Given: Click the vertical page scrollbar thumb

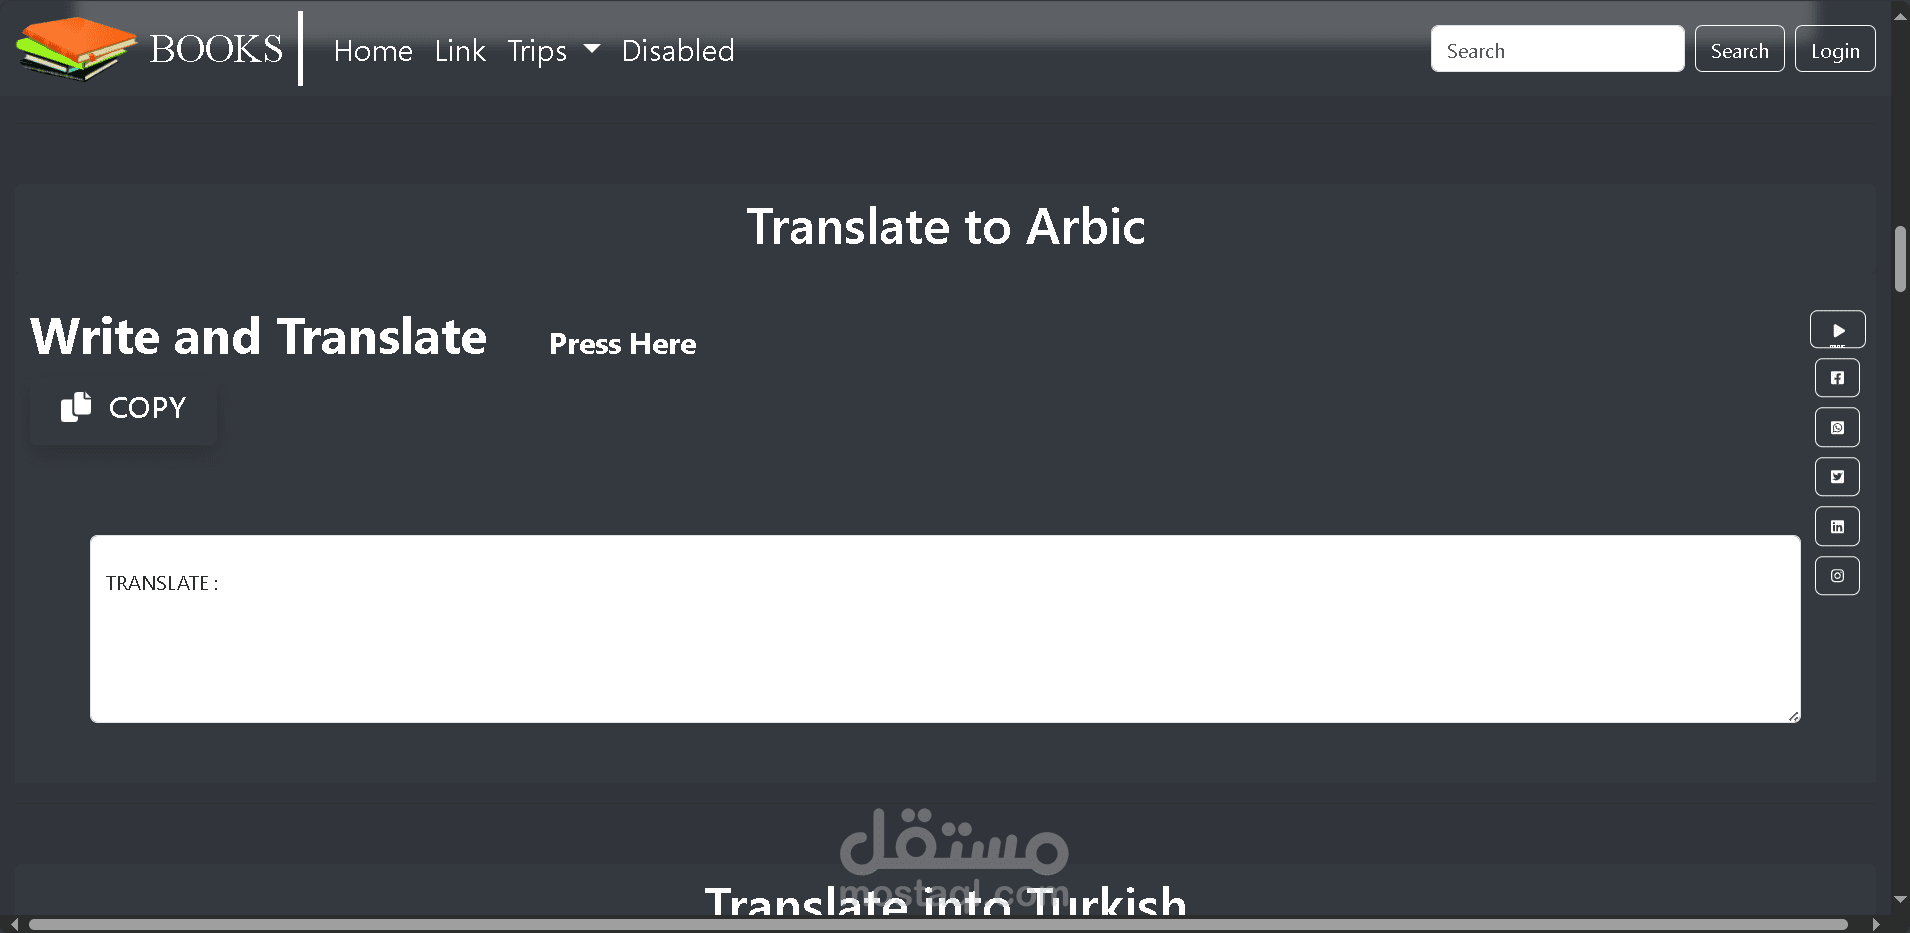Looking at the screenshot, I should pyautogui.click(x=1900, y=259).
